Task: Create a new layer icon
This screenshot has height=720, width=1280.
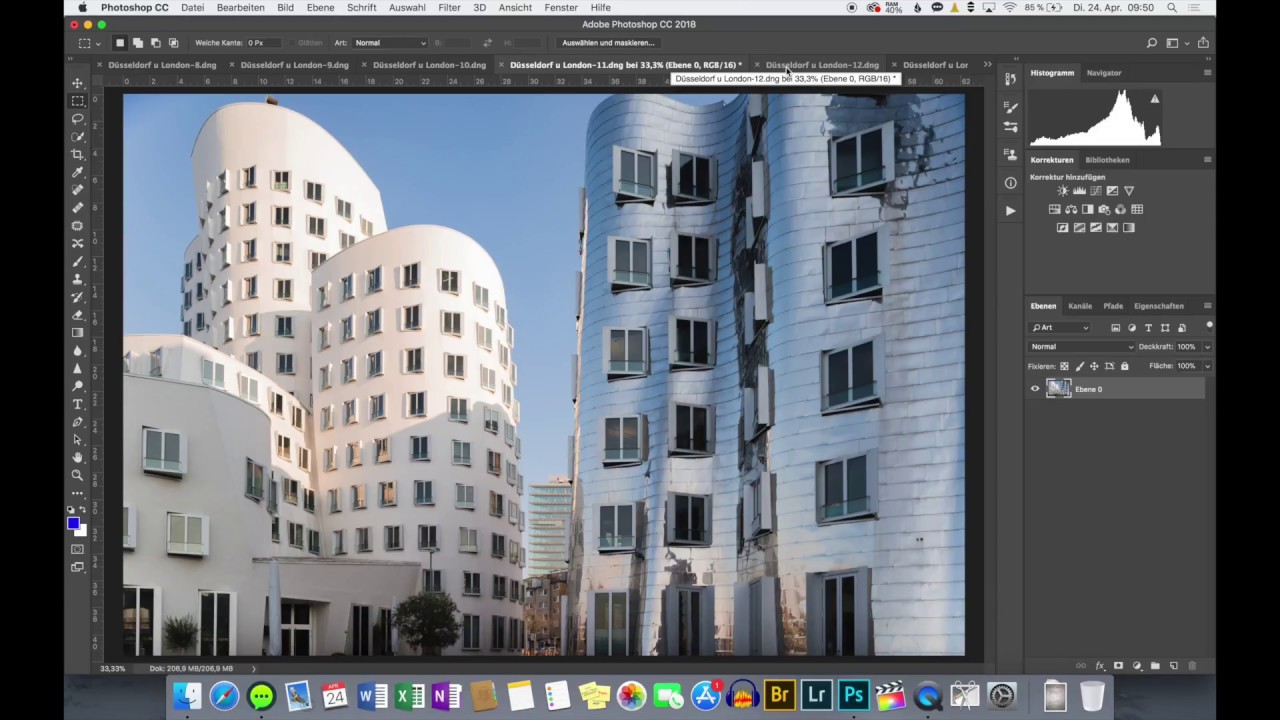Action: [x=1174, y=666]
